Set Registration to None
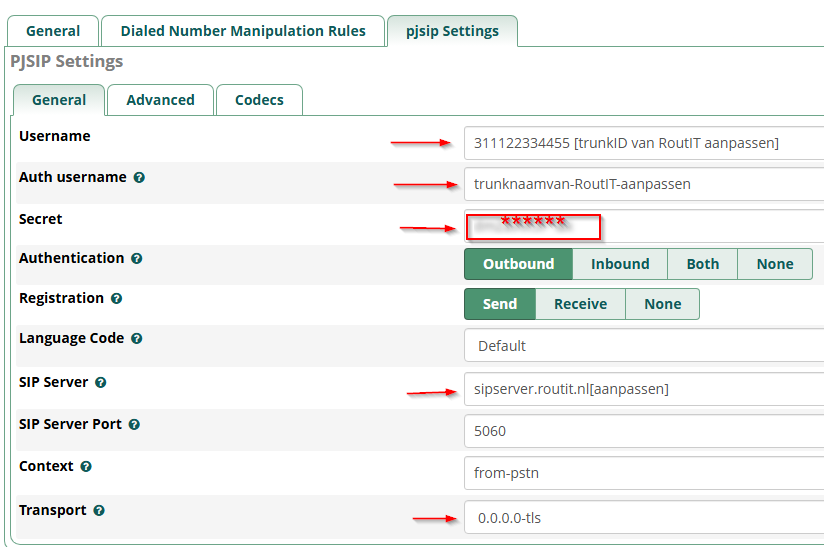This screenshot has width=824, height=547. click(x=662, y=304)
